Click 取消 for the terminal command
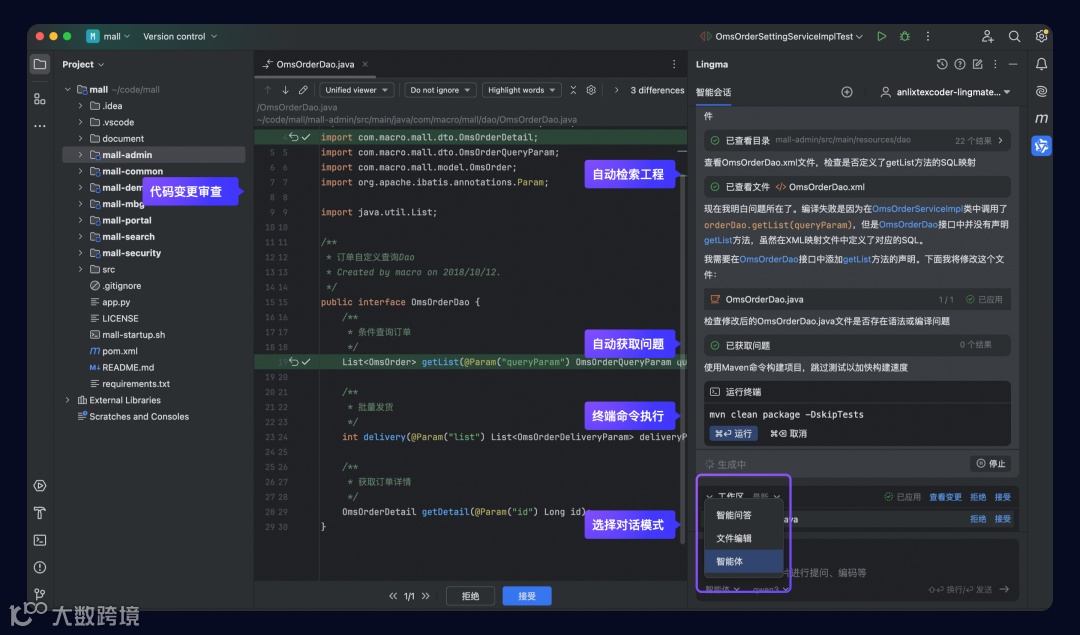Screen dimensions: 1080x635 click(x=789, y=433)
